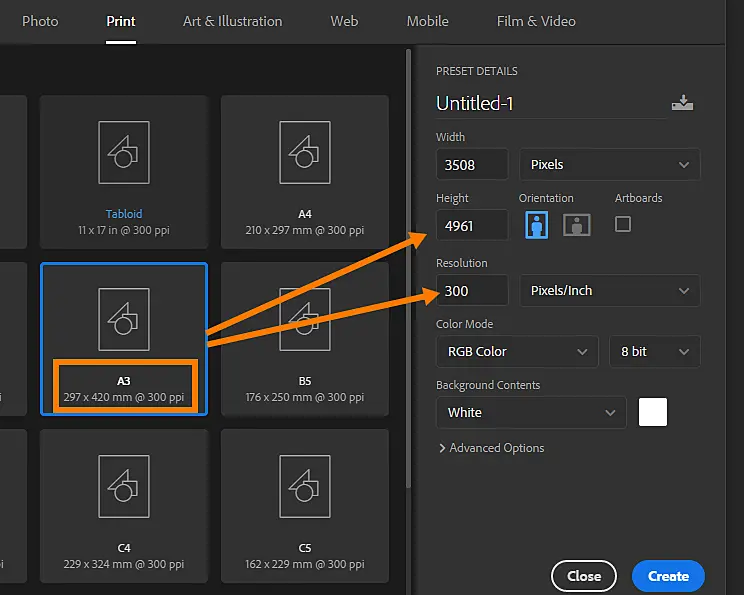Click the white background color swatch
744x595 pixels.
coord(652,412)
